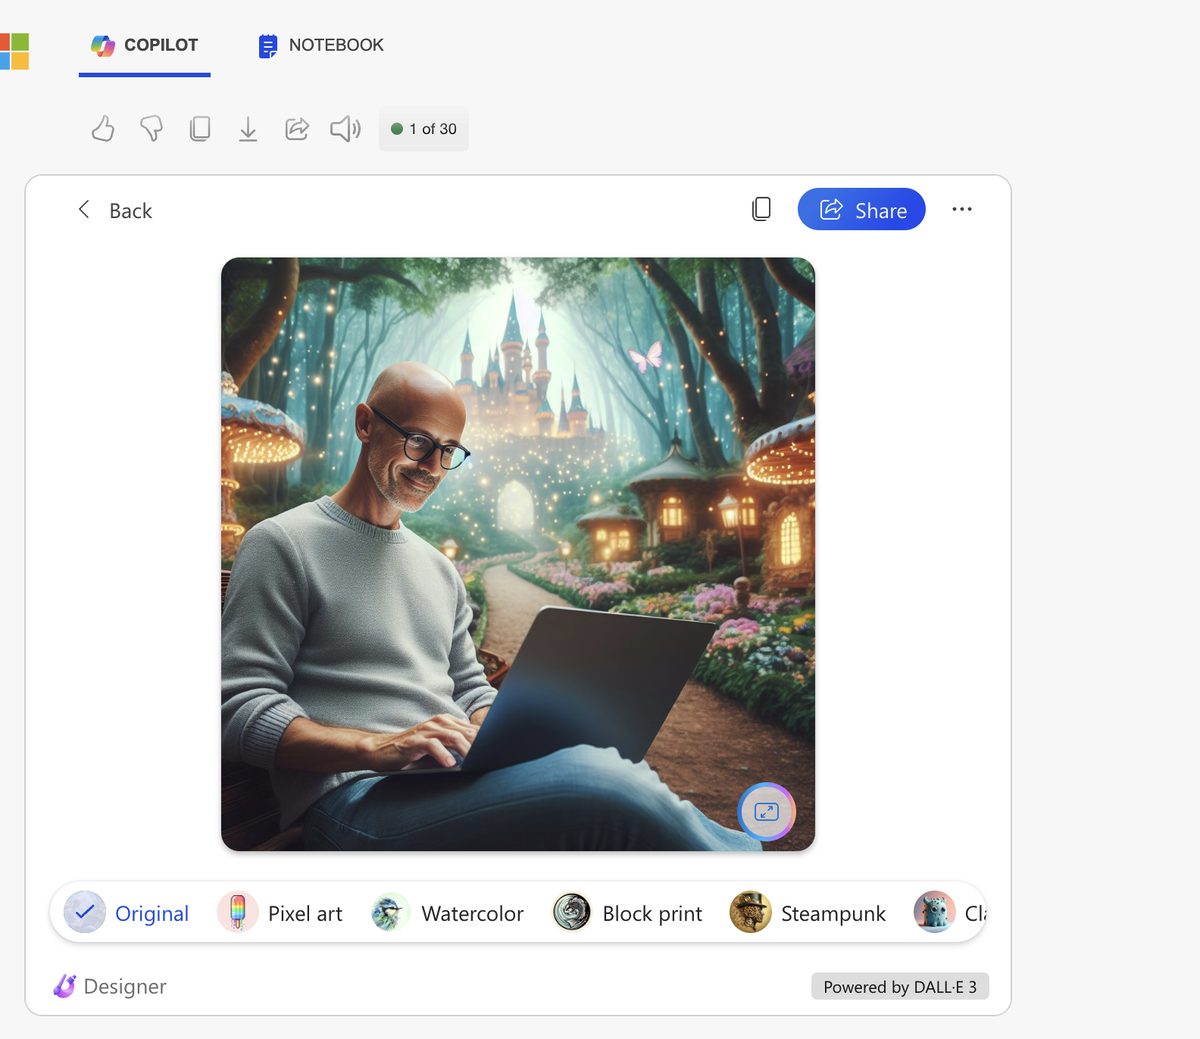Select the Original style option
Image resolution: width=1200 pixels, height=1039 pixels.
click(127, 913)
